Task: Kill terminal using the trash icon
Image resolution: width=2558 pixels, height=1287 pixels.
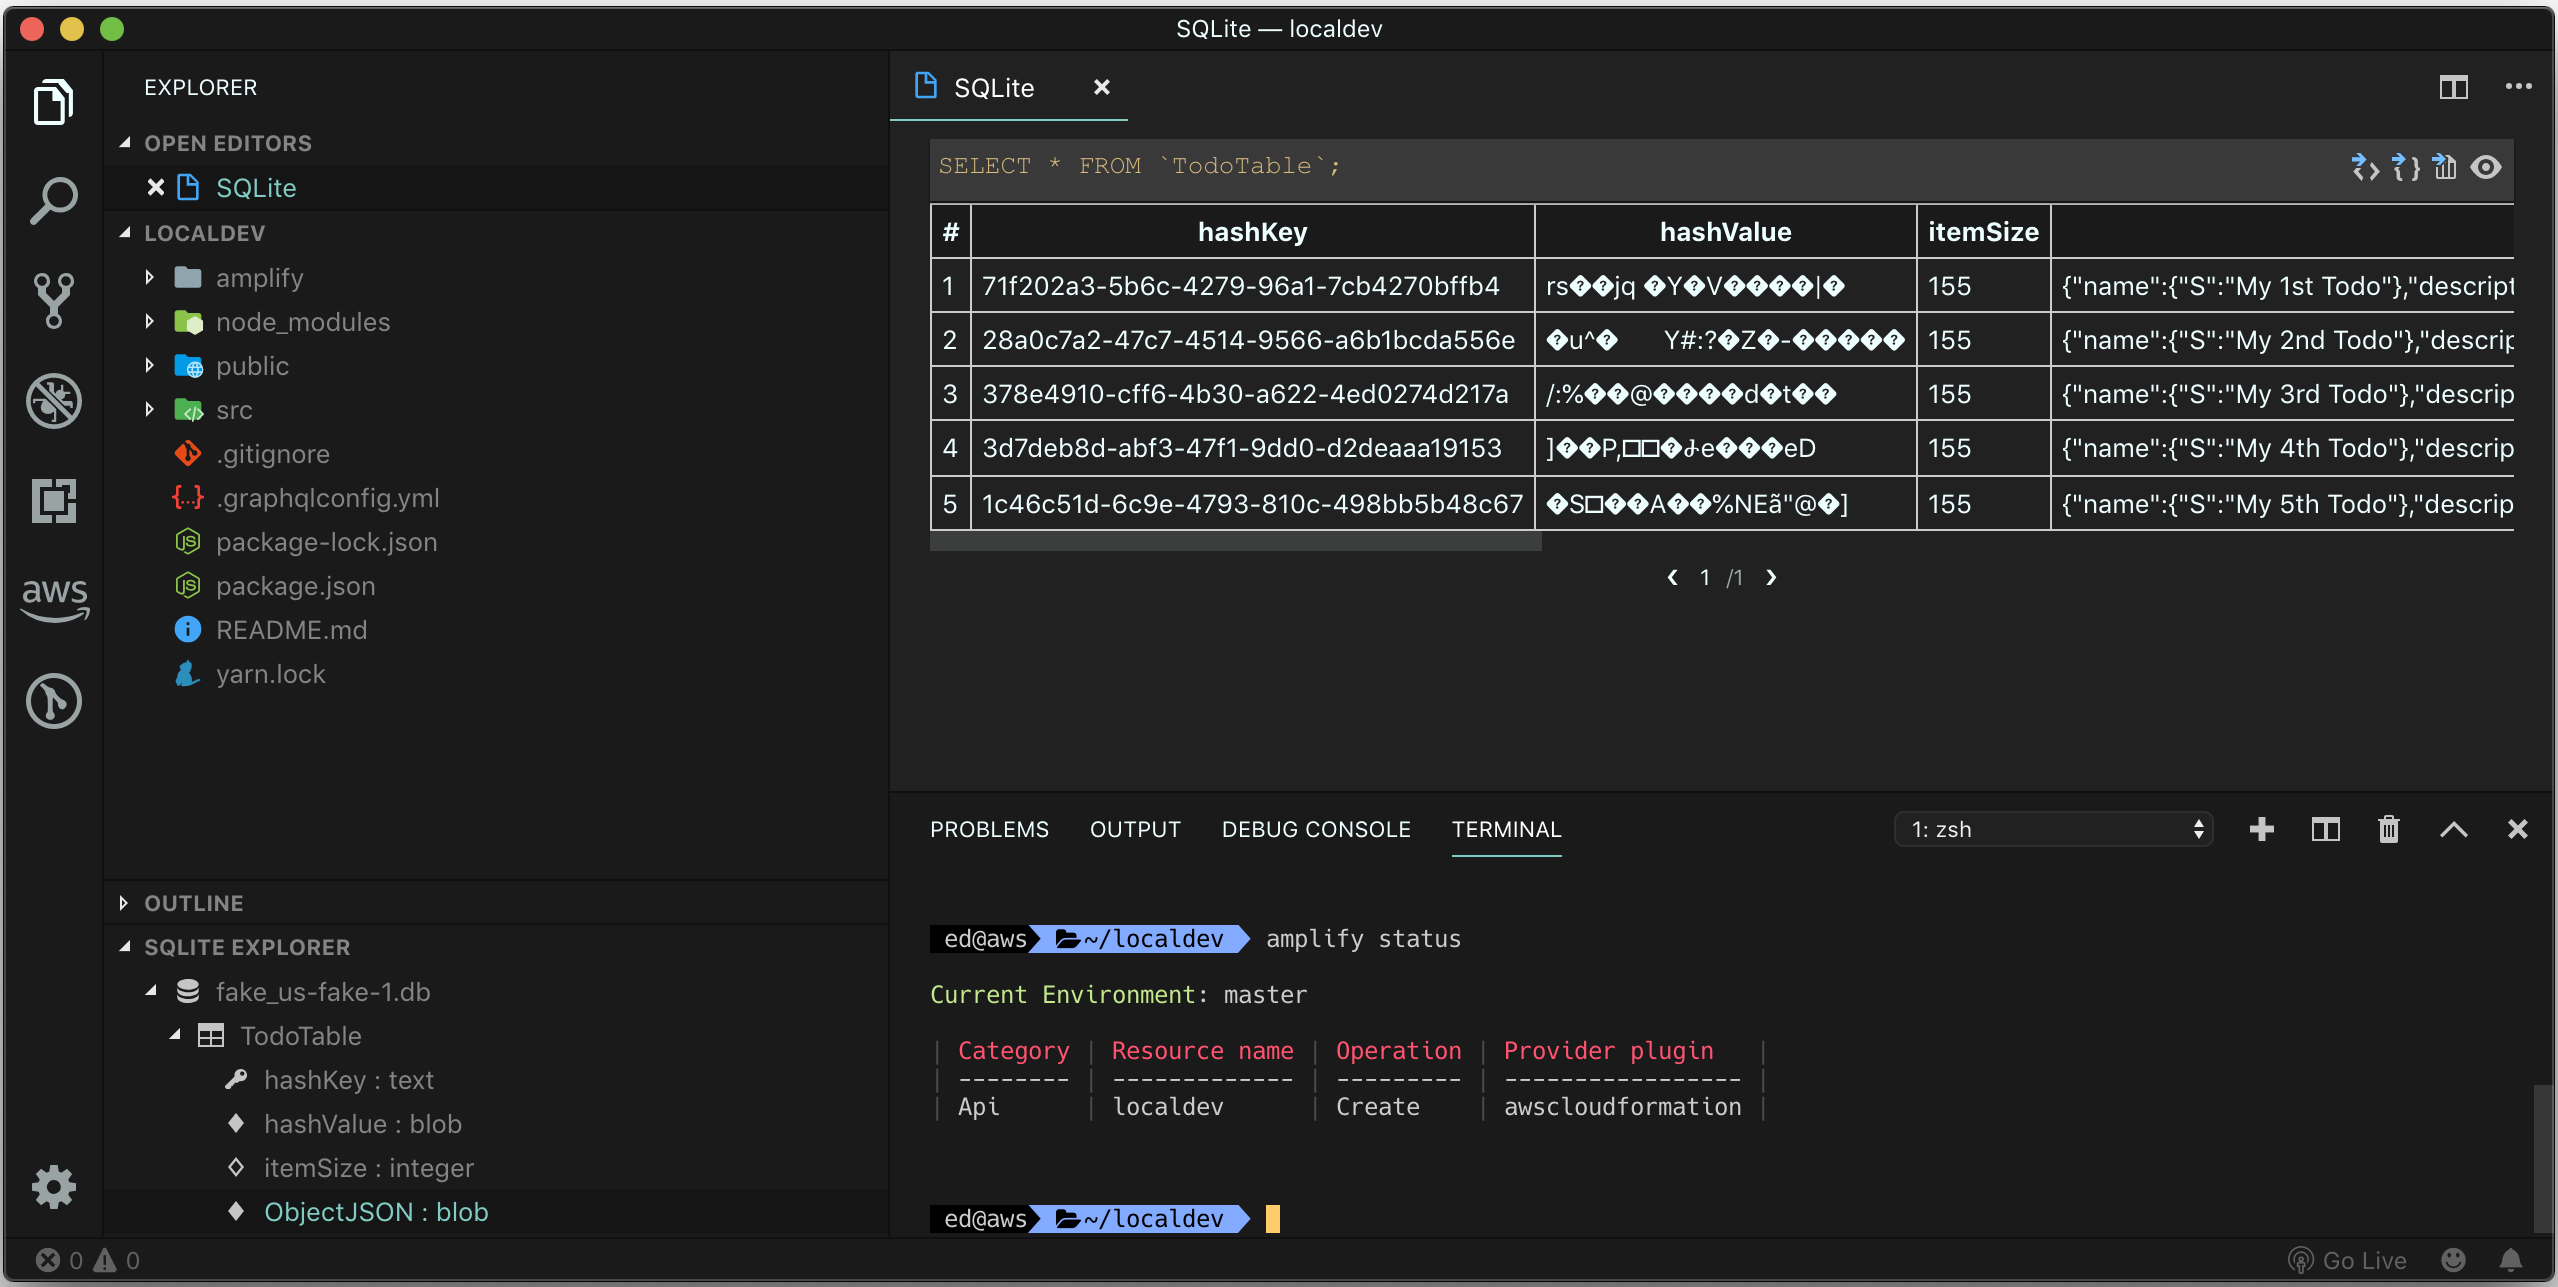Action: pyautogui.click(x=2388, y=829)
